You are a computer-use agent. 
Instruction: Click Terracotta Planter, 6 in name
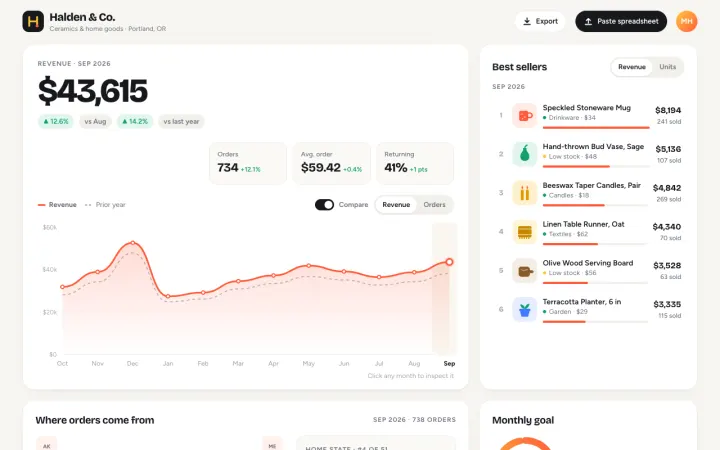[x=581, y=302]
